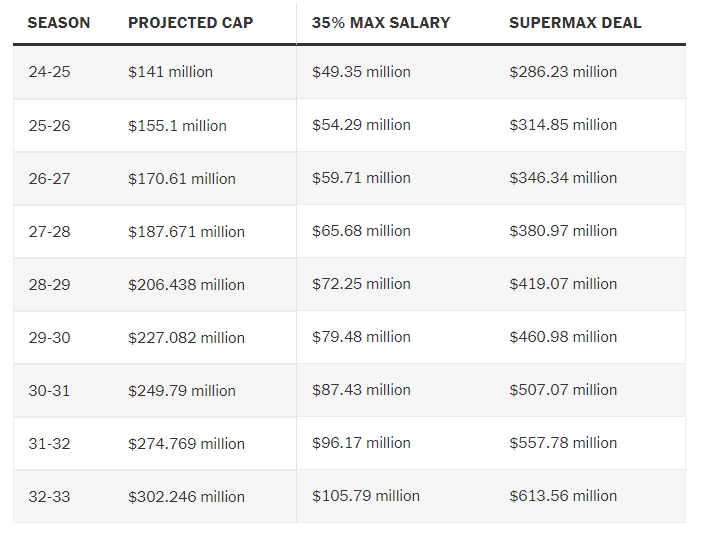Click the $419.07 million supermax cell
701x543 pixels.
point(563,284)
